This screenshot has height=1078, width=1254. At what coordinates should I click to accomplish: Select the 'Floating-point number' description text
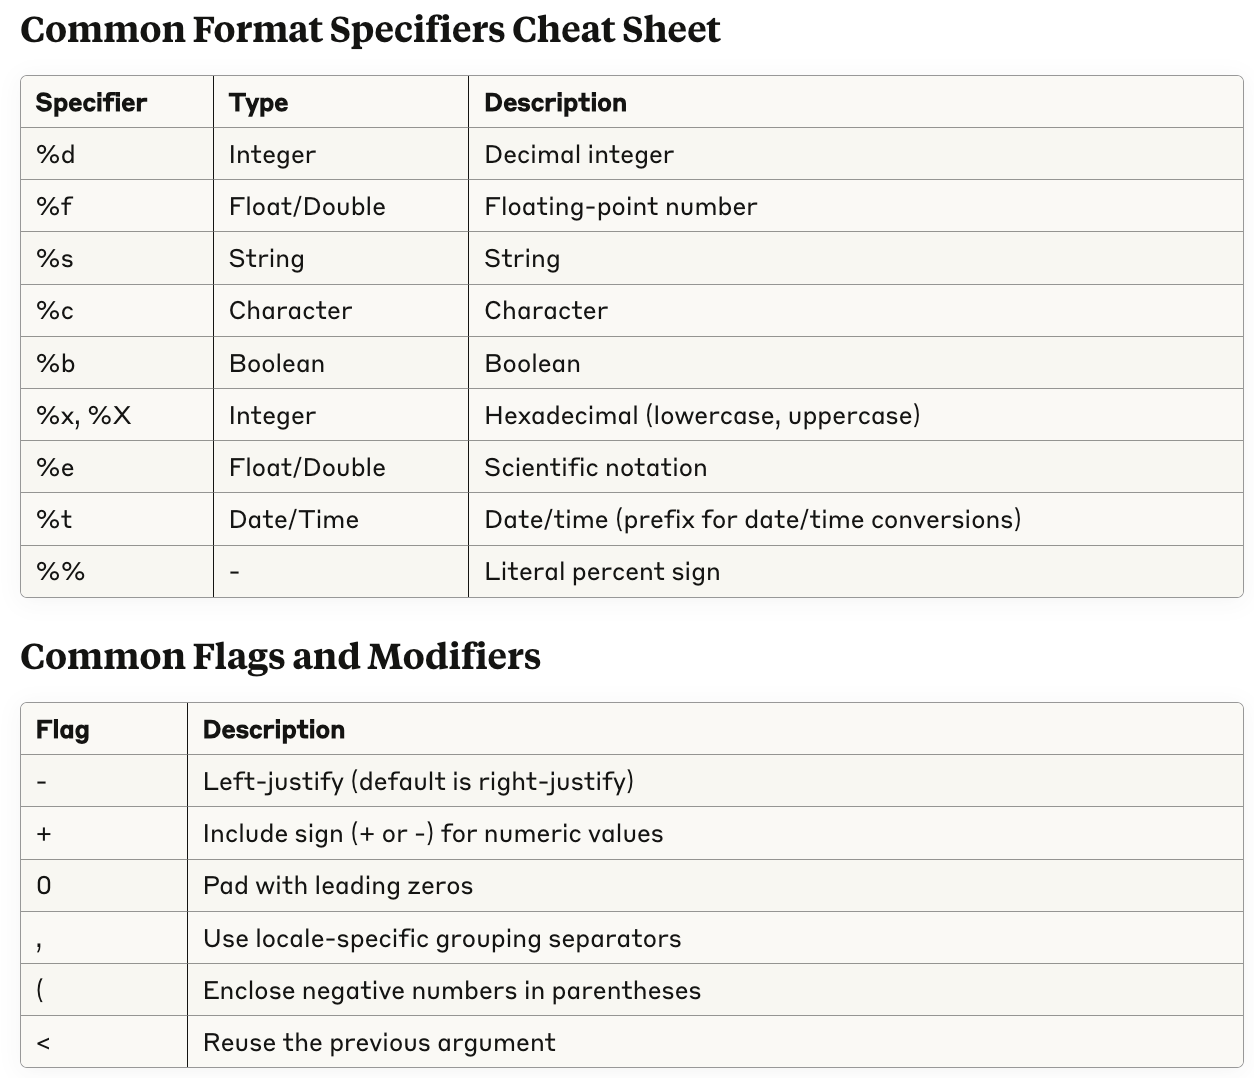point(620,206)
